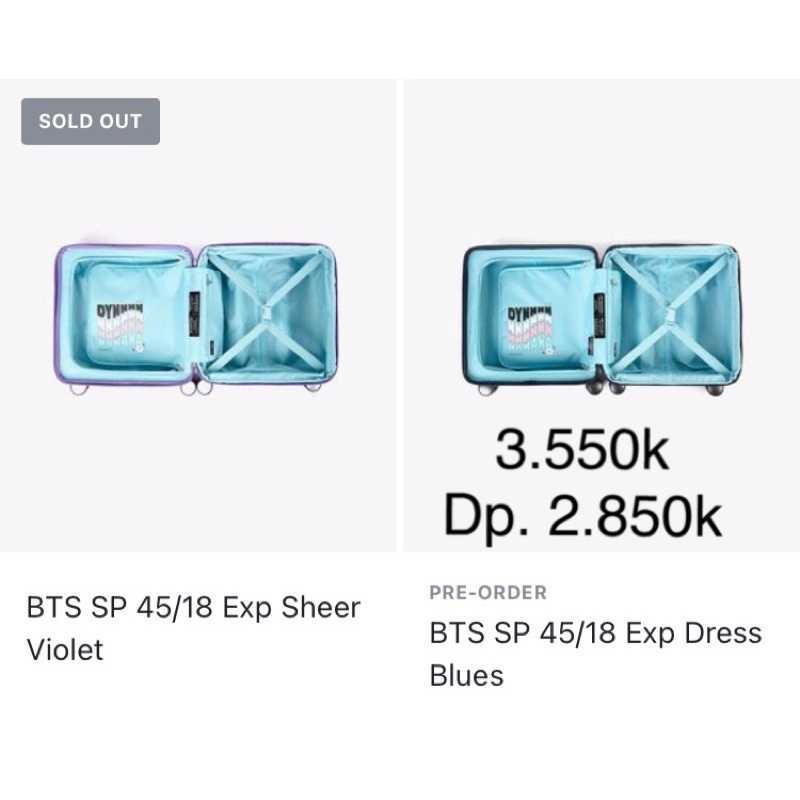Click the label tag inside right suitcase lid
The image size is (800, 800).
600,312
